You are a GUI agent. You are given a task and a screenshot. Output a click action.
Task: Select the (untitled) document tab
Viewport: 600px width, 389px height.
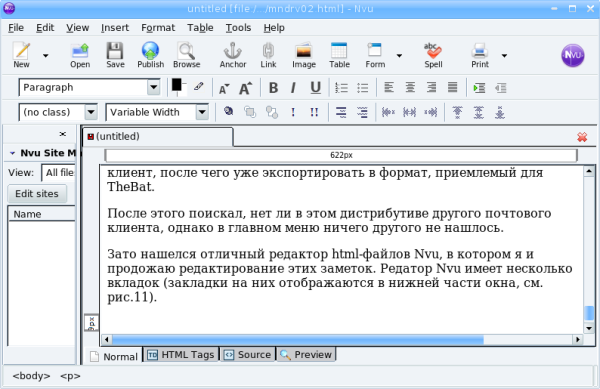(158, 137)
